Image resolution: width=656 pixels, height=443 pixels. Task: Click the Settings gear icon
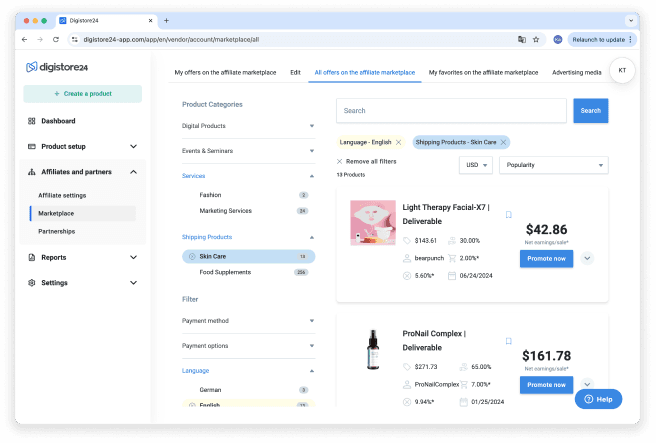(31, 283)
